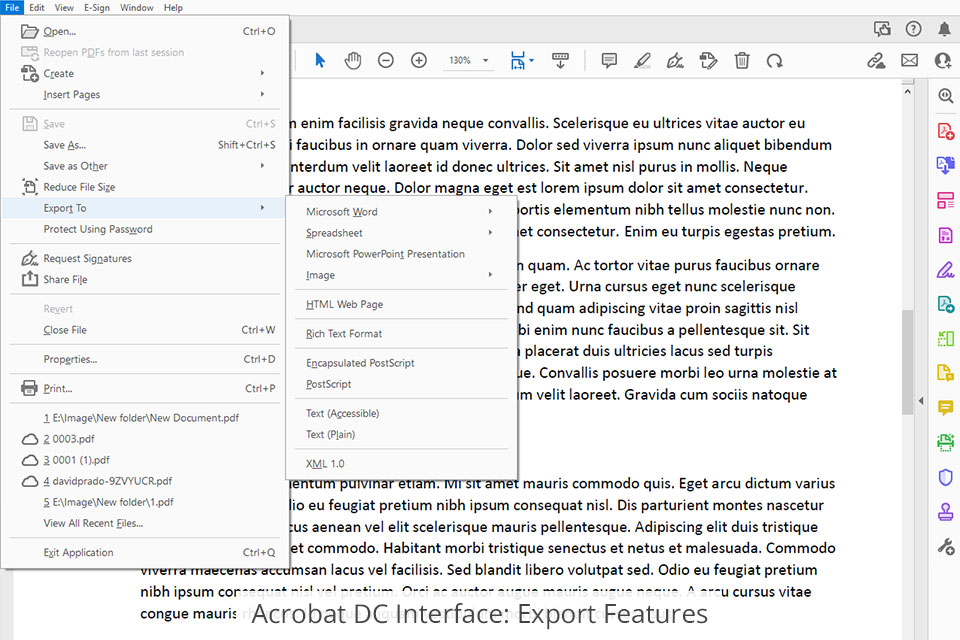This screenshot has height=640, width=960.
Task: Click the vertical scrollbar thumb
Action: click(907, 361)
